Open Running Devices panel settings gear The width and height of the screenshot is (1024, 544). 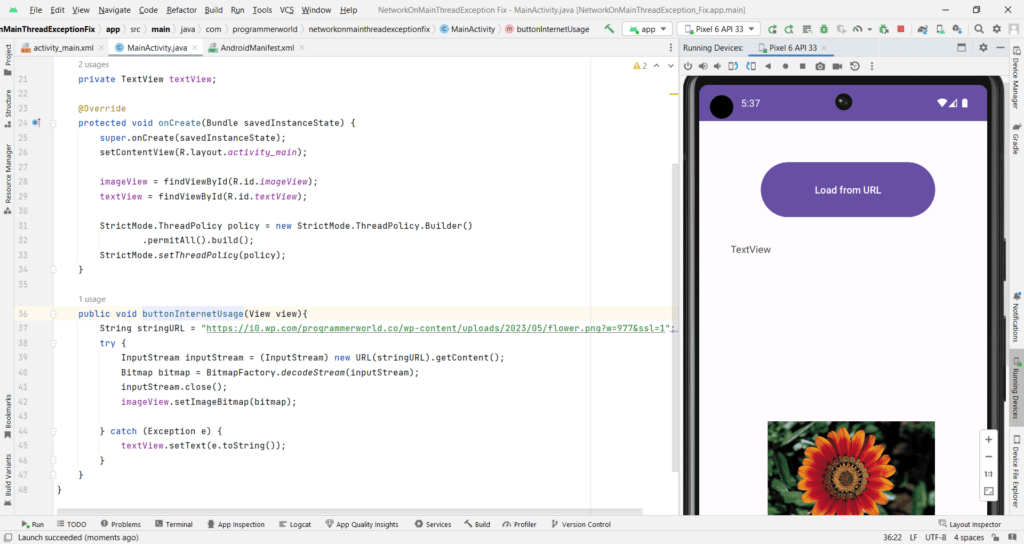(x=983, y=48)
